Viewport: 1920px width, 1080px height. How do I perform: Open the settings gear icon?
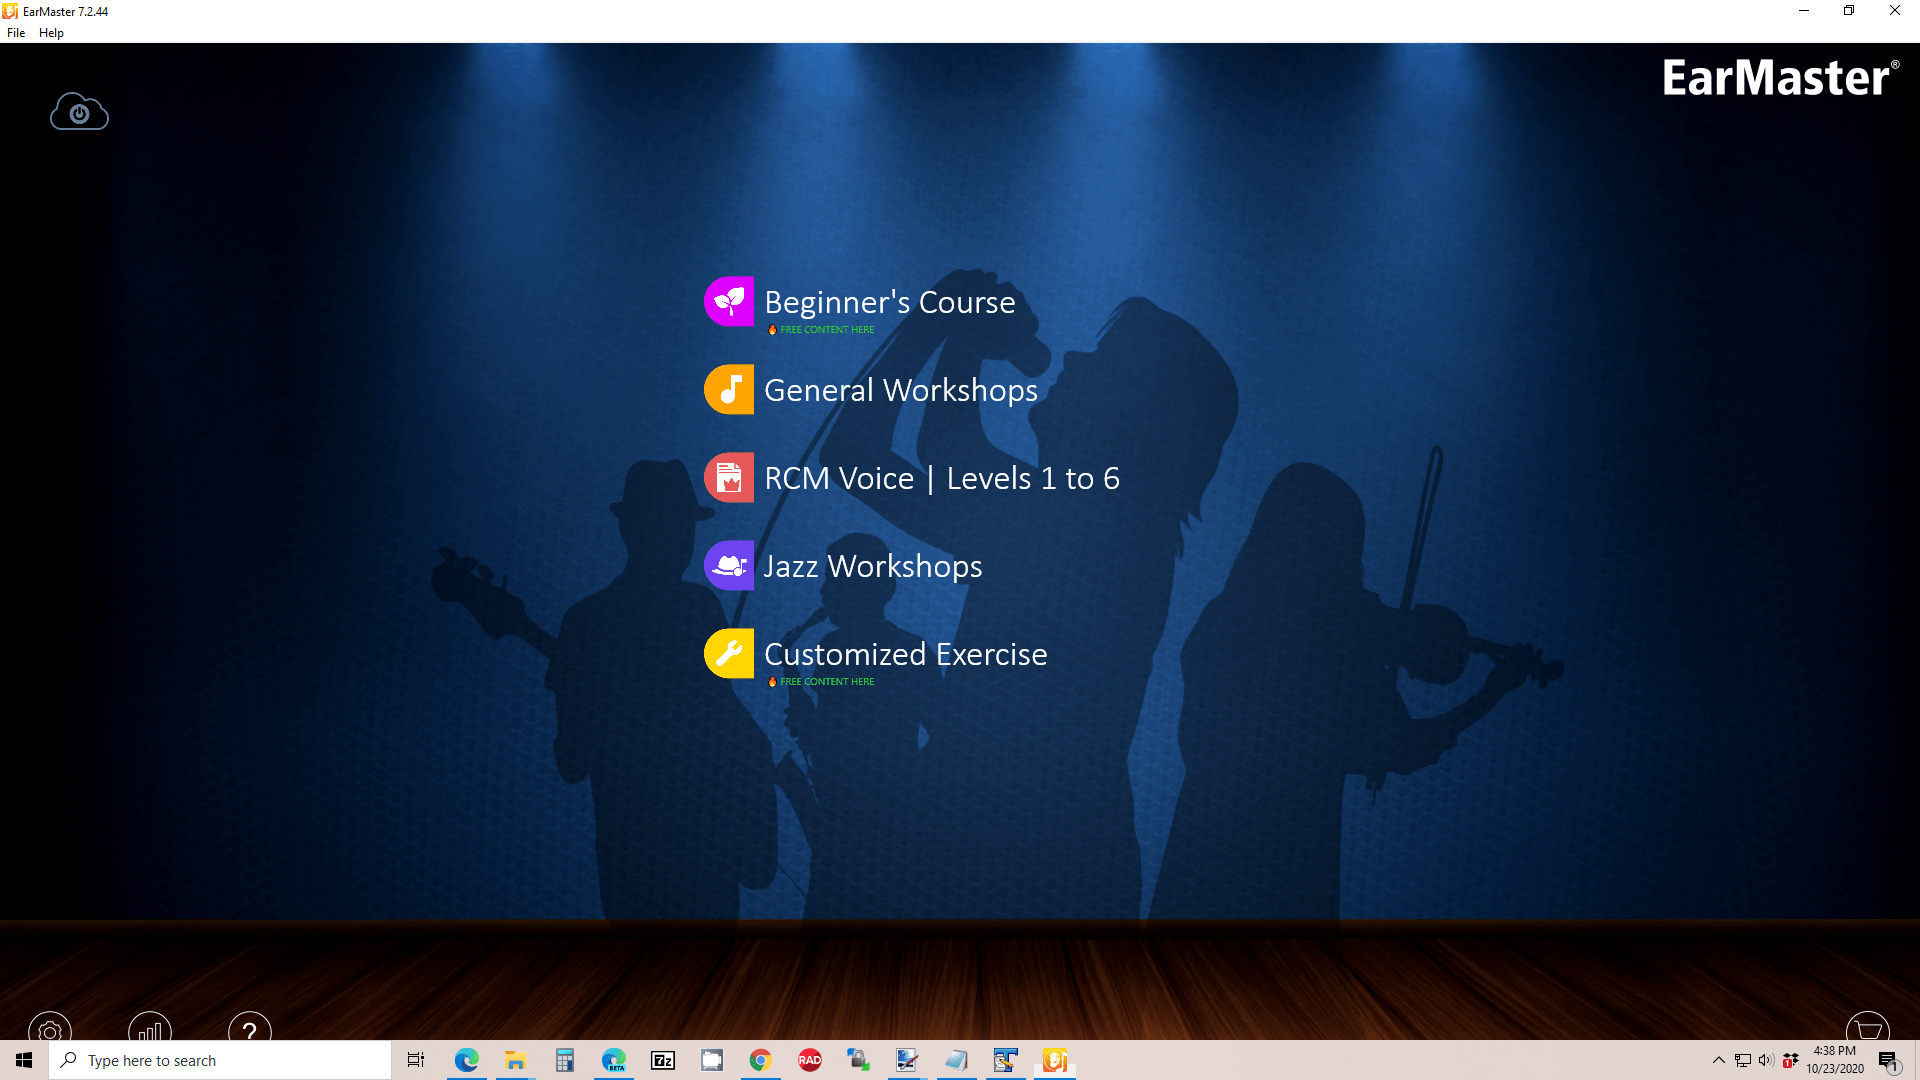[50, 1028]
